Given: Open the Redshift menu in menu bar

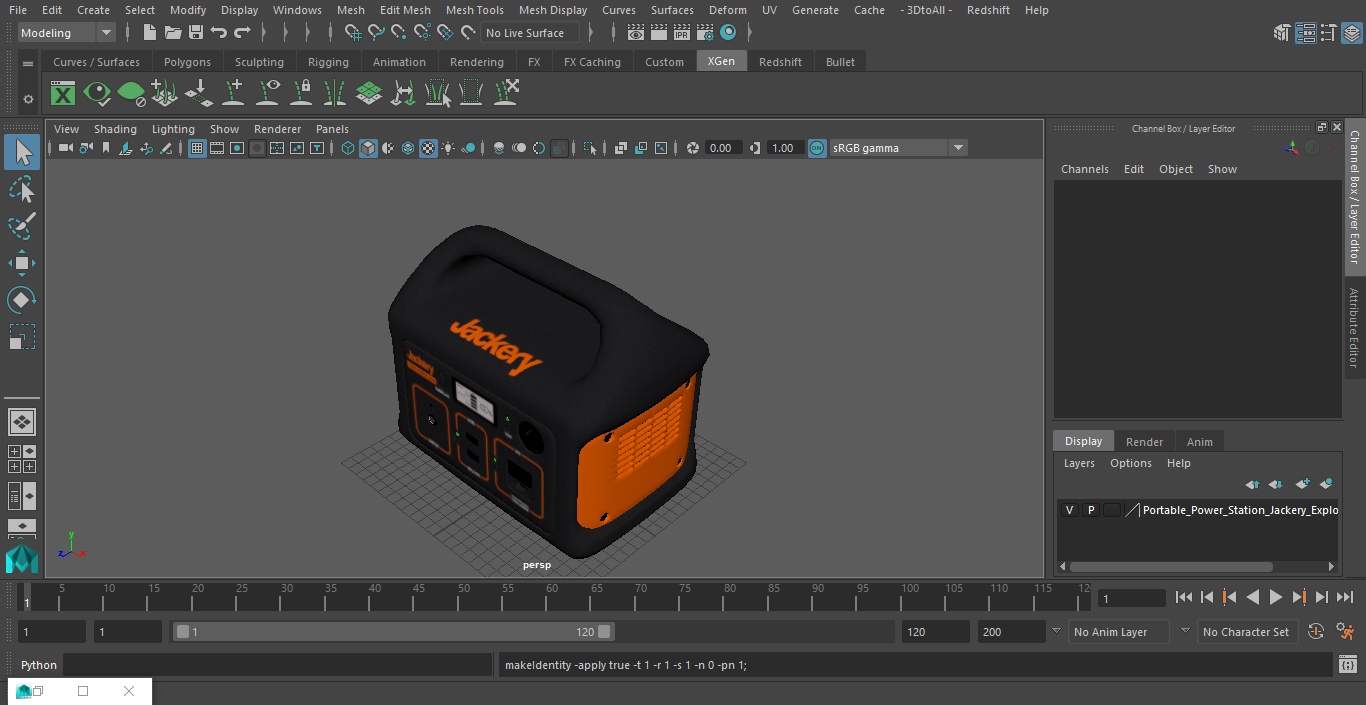Looking at the screenshot, I should [988, 10].
